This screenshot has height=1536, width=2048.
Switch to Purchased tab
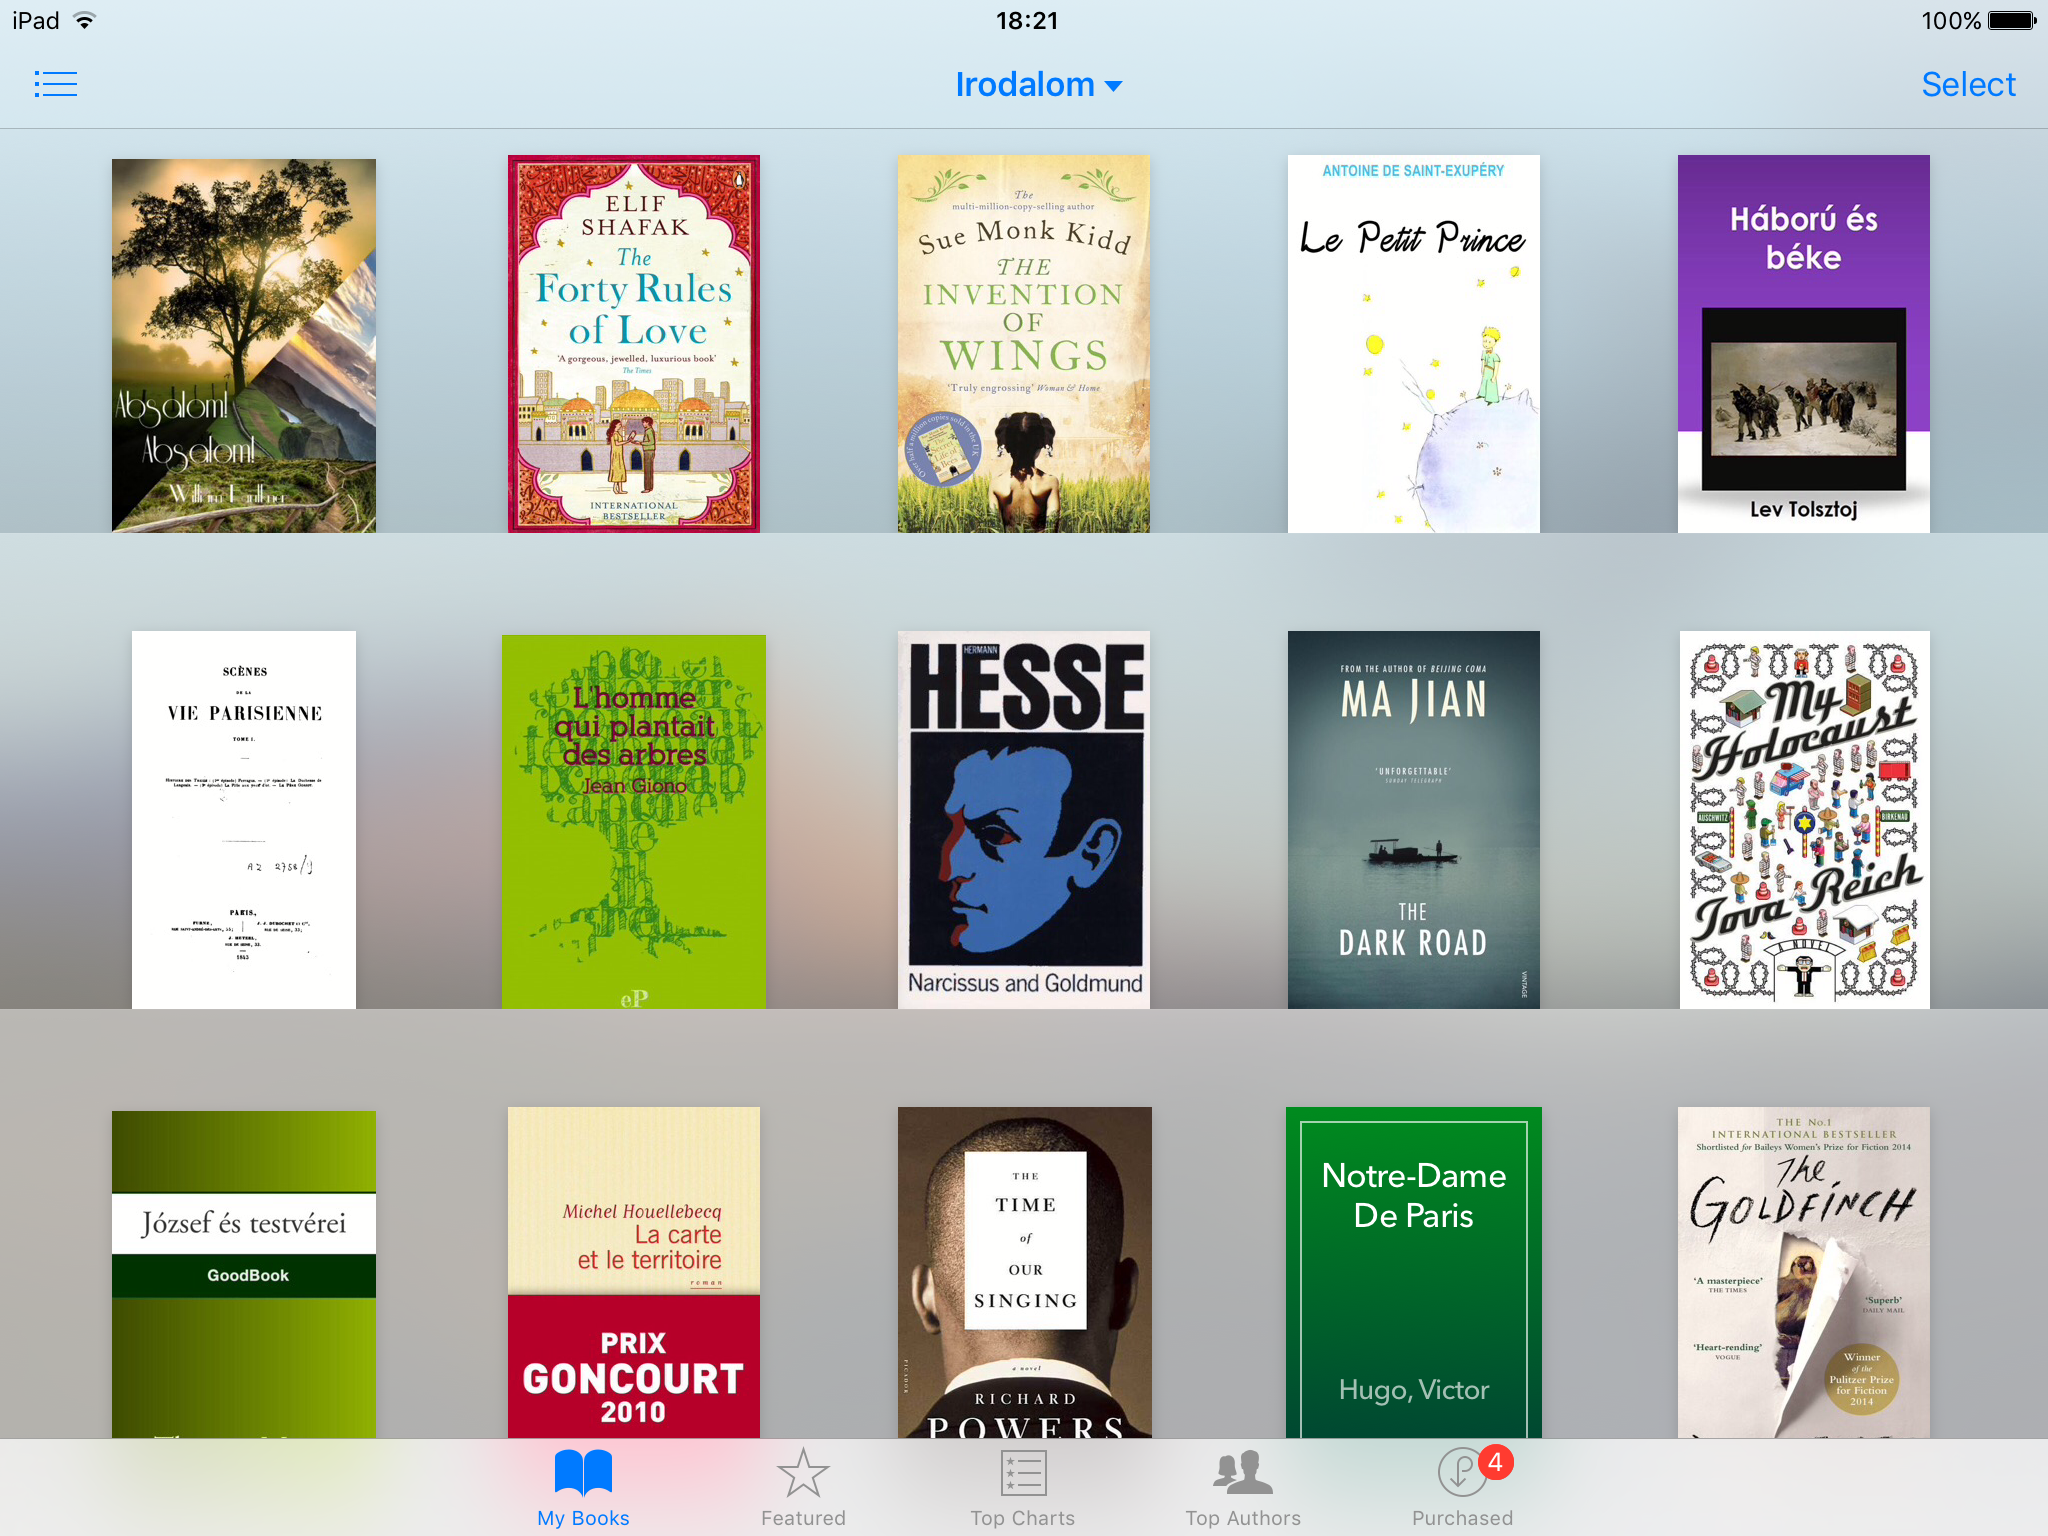pos(1463,1488)
